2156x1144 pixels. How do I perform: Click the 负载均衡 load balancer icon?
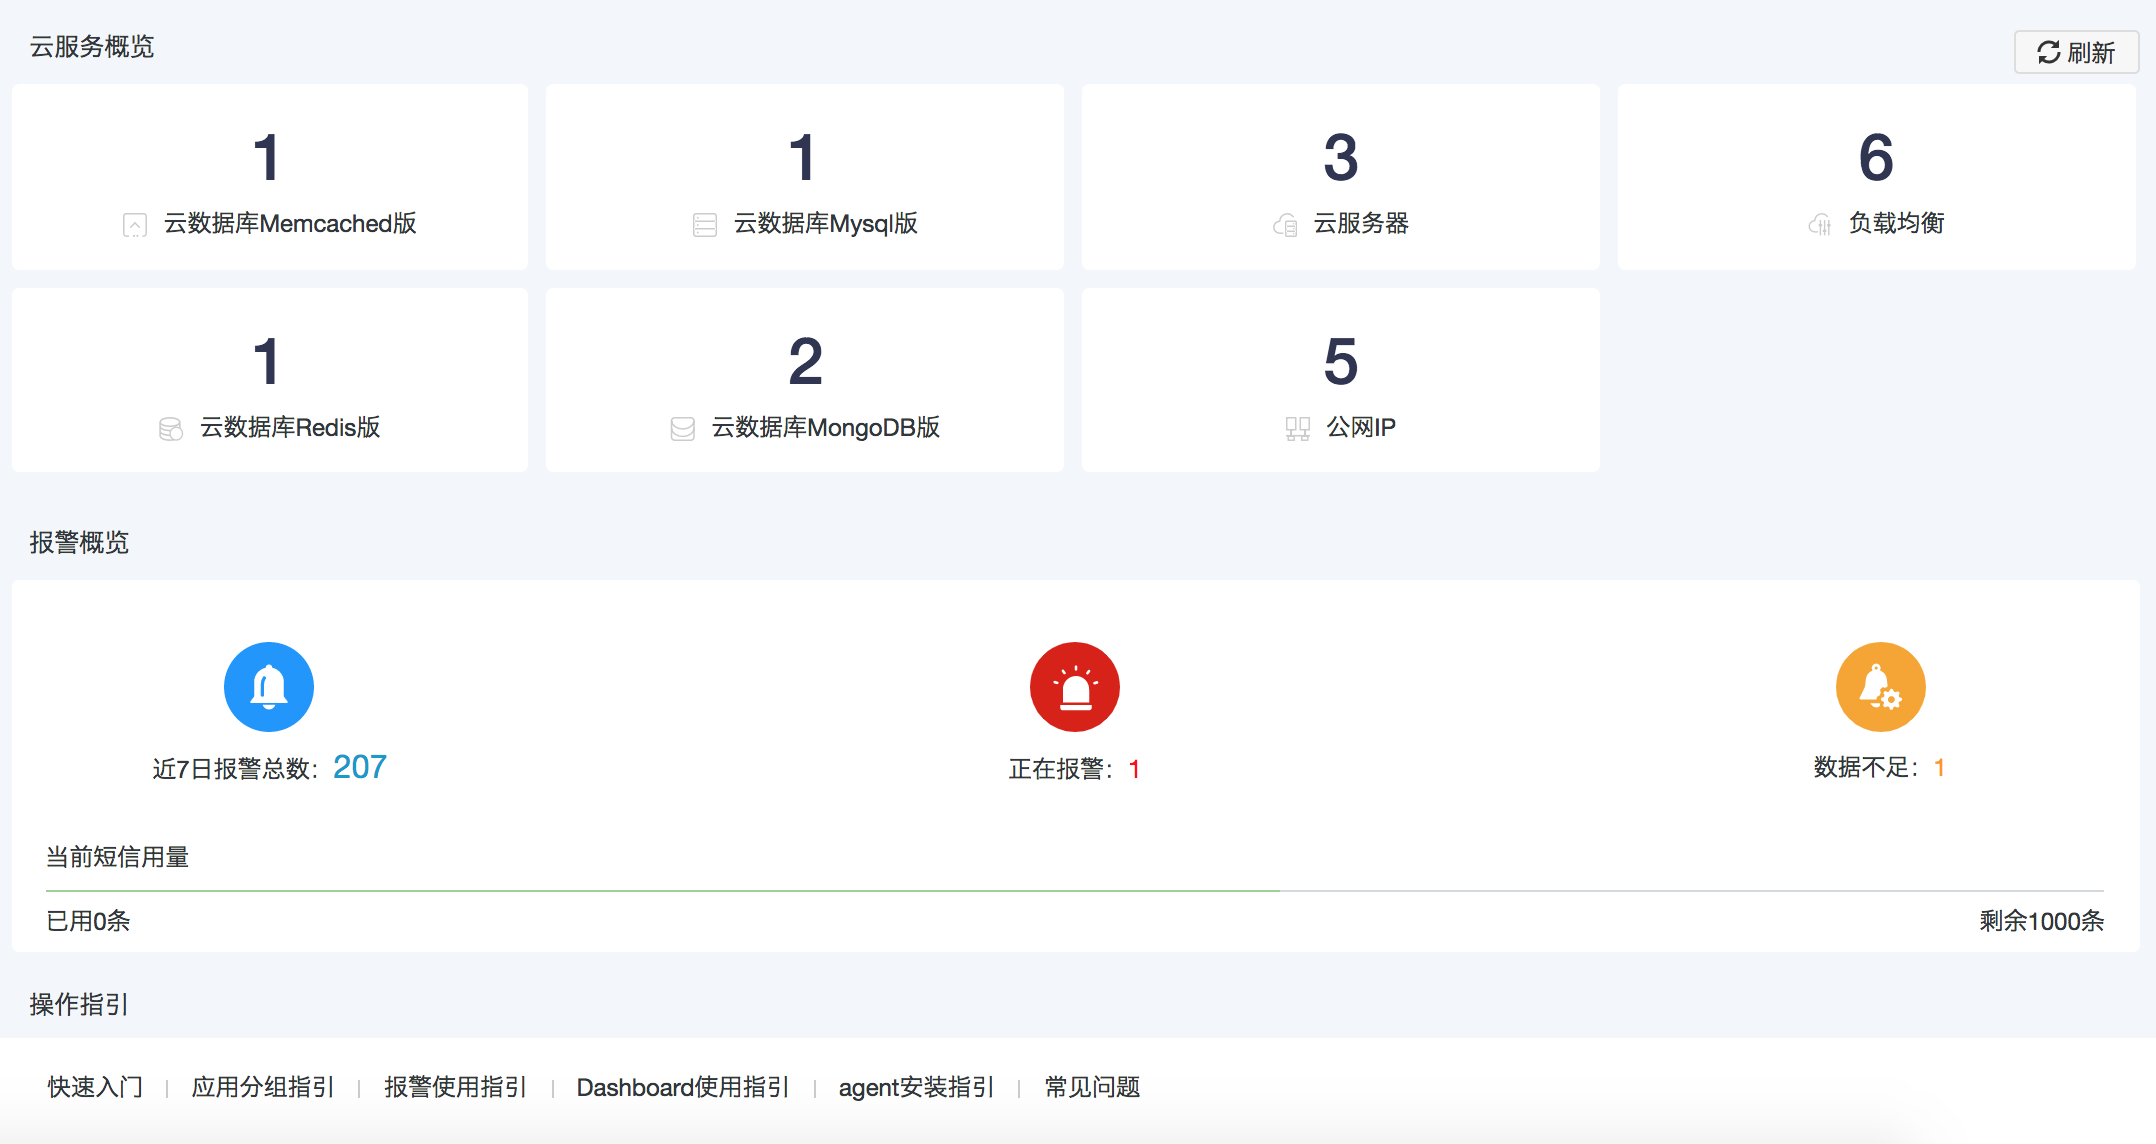(1820, 225)
